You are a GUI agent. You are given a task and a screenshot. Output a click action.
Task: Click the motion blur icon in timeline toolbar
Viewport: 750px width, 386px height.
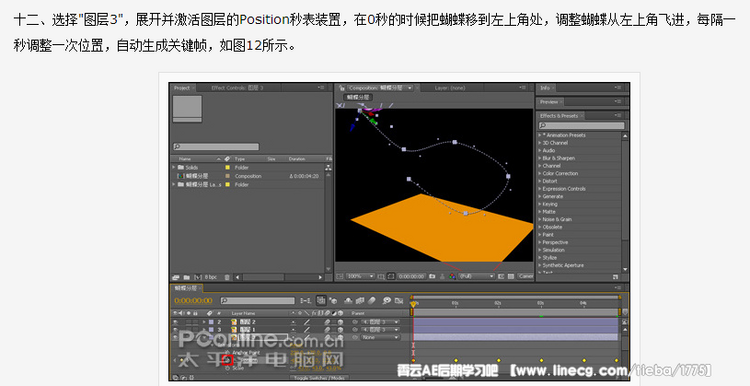pos(372,300)
